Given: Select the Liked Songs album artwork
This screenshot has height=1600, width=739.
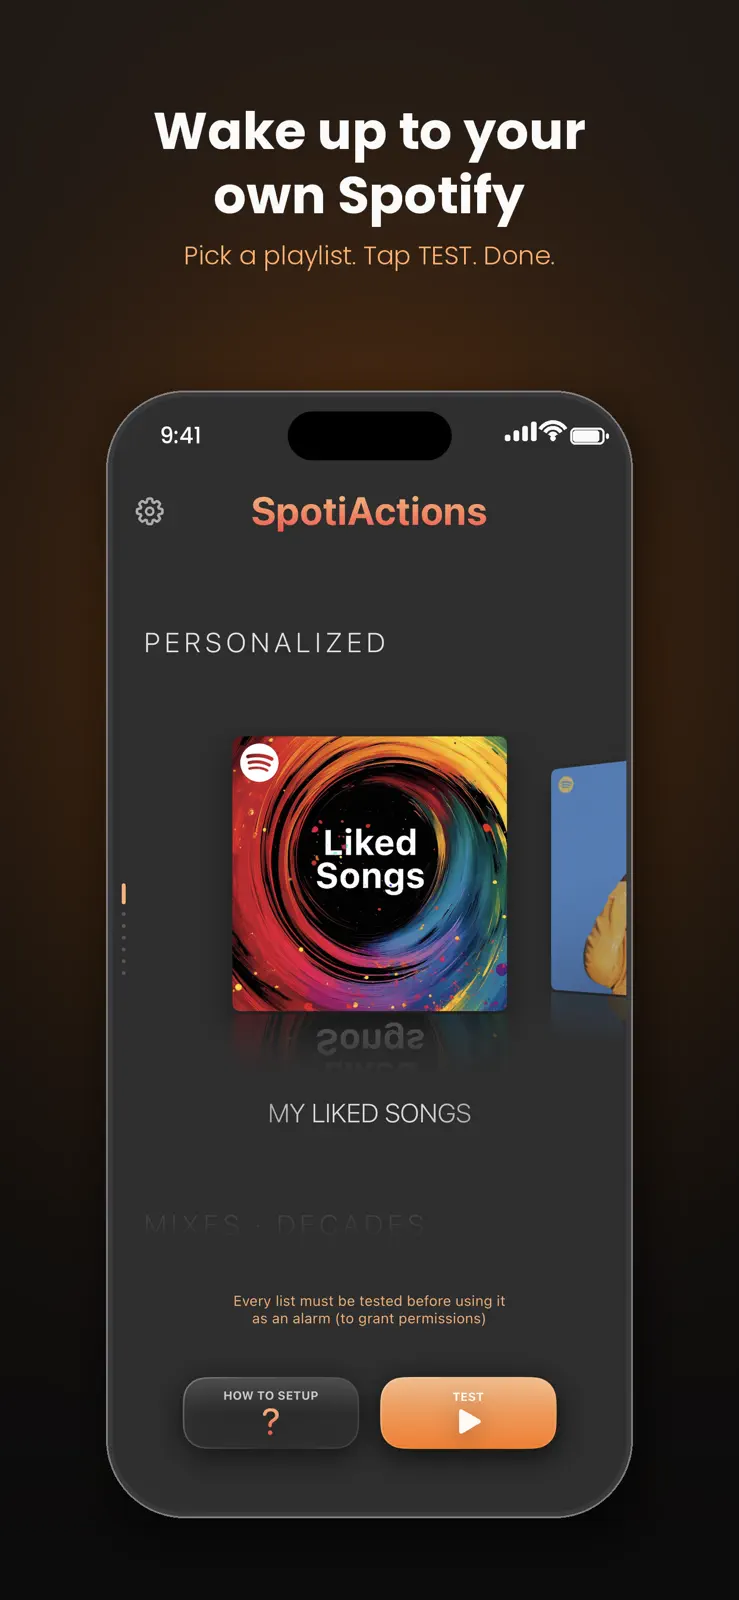Looking at the screenshot, I should (x=370, y=874).
